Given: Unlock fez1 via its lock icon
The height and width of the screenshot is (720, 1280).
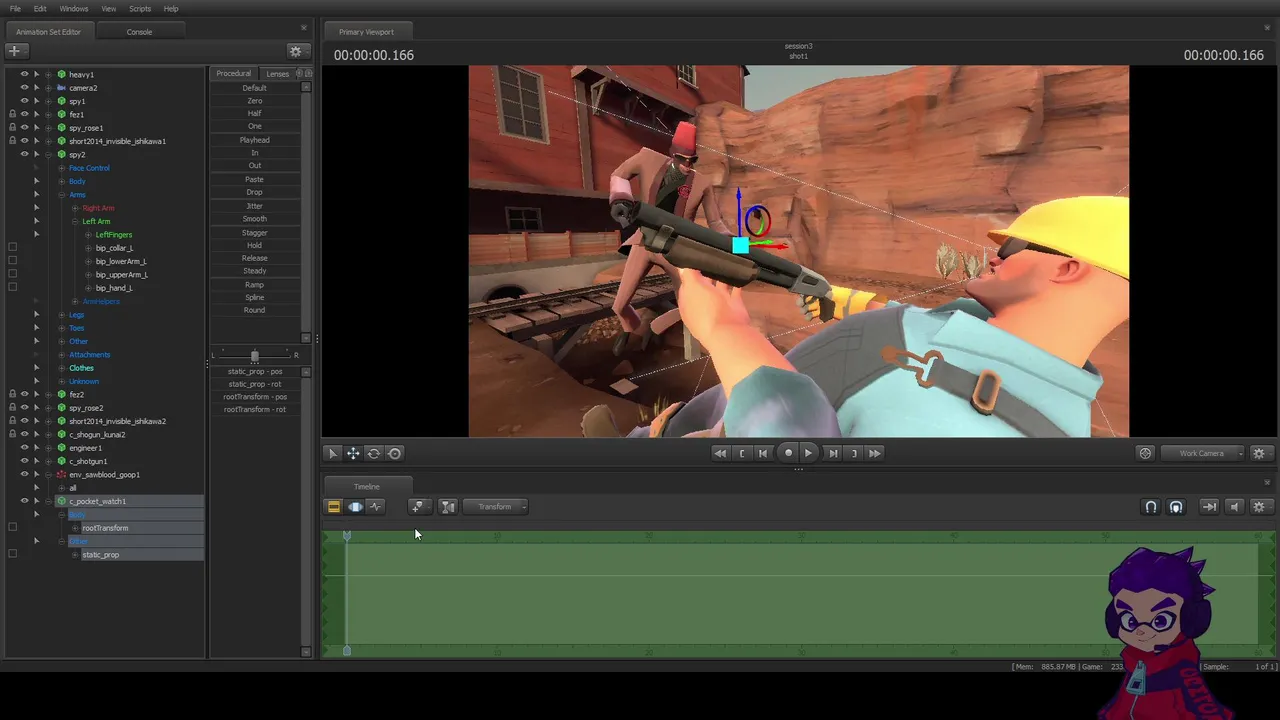Looking at the screenshot, I should [x=12, y=114].
